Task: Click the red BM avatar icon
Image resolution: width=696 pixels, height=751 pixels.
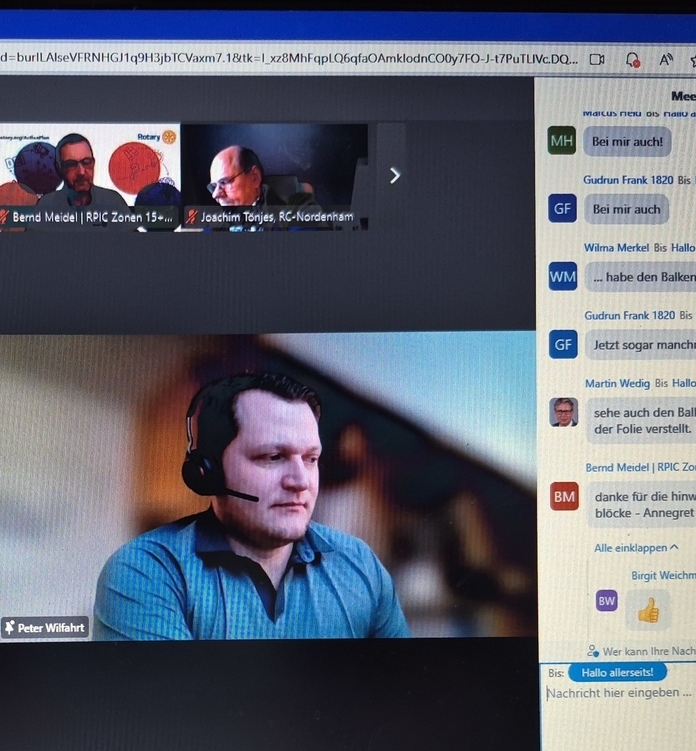Action: (x=564, y=495)
